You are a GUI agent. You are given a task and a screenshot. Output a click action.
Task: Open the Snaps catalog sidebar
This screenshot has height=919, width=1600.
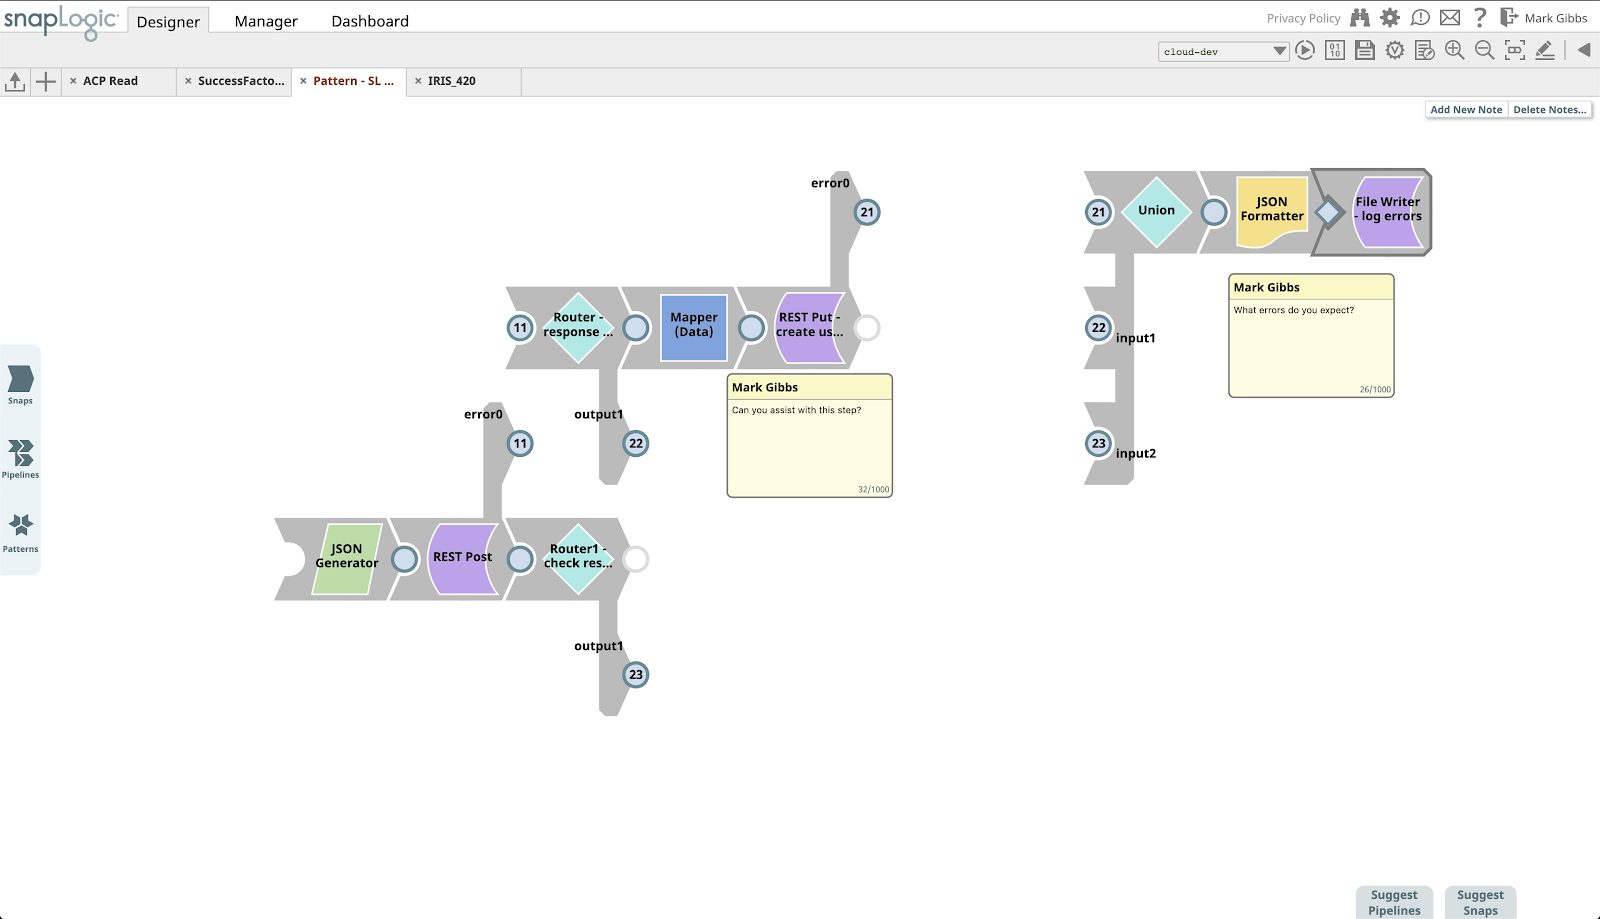(20, 384)
